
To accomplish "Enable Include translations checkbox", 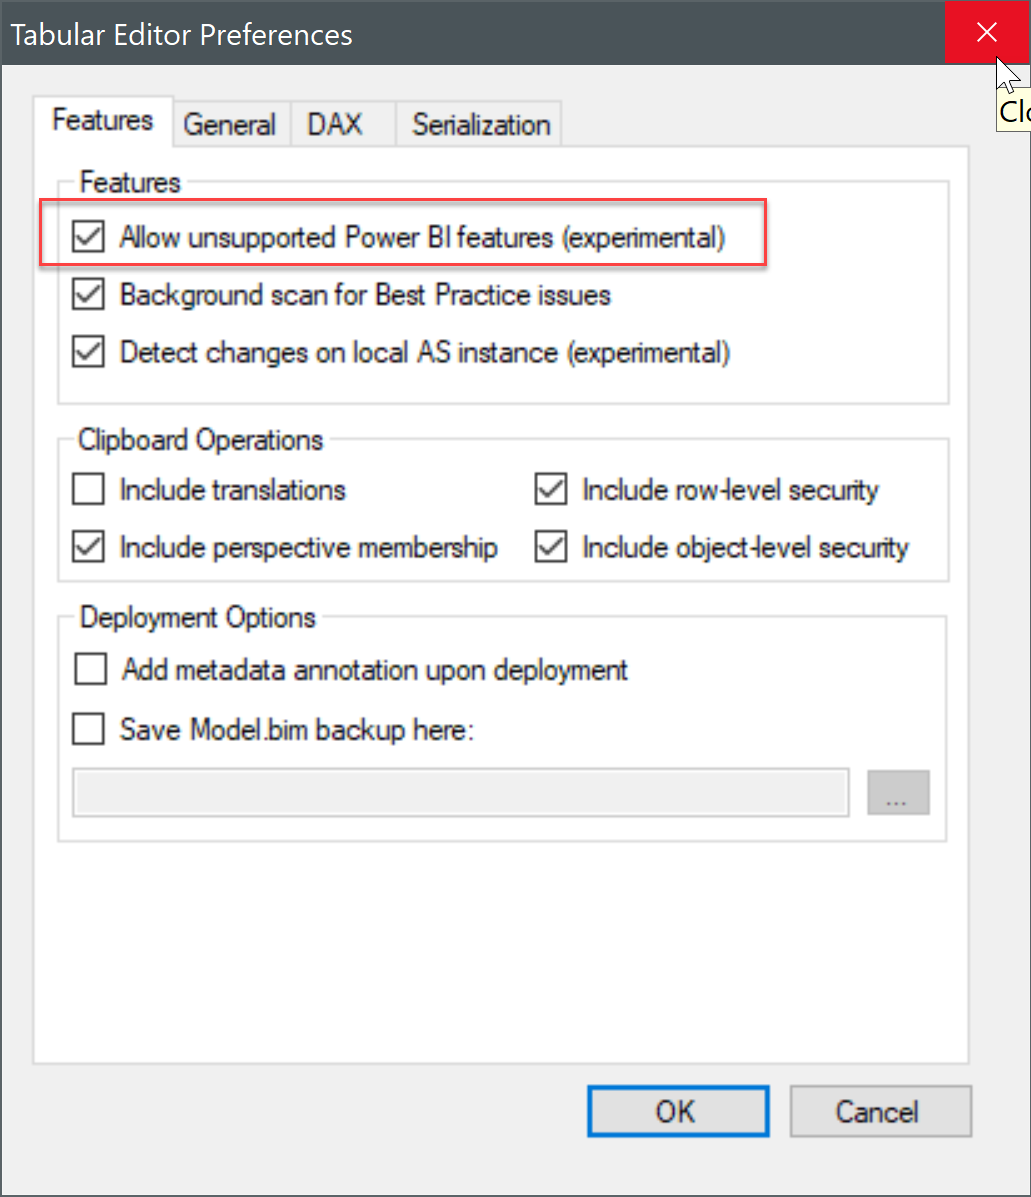I will (x=89, y=490).
